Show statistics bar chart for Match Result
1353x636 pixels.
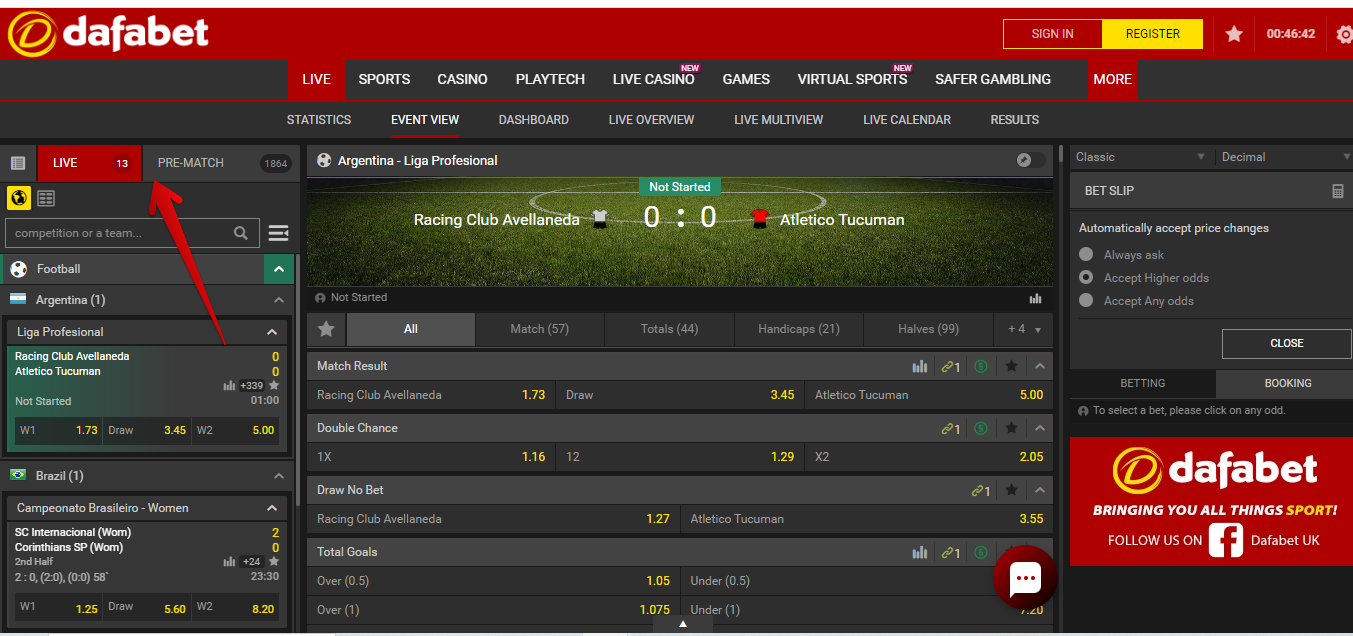coord(920,366)
